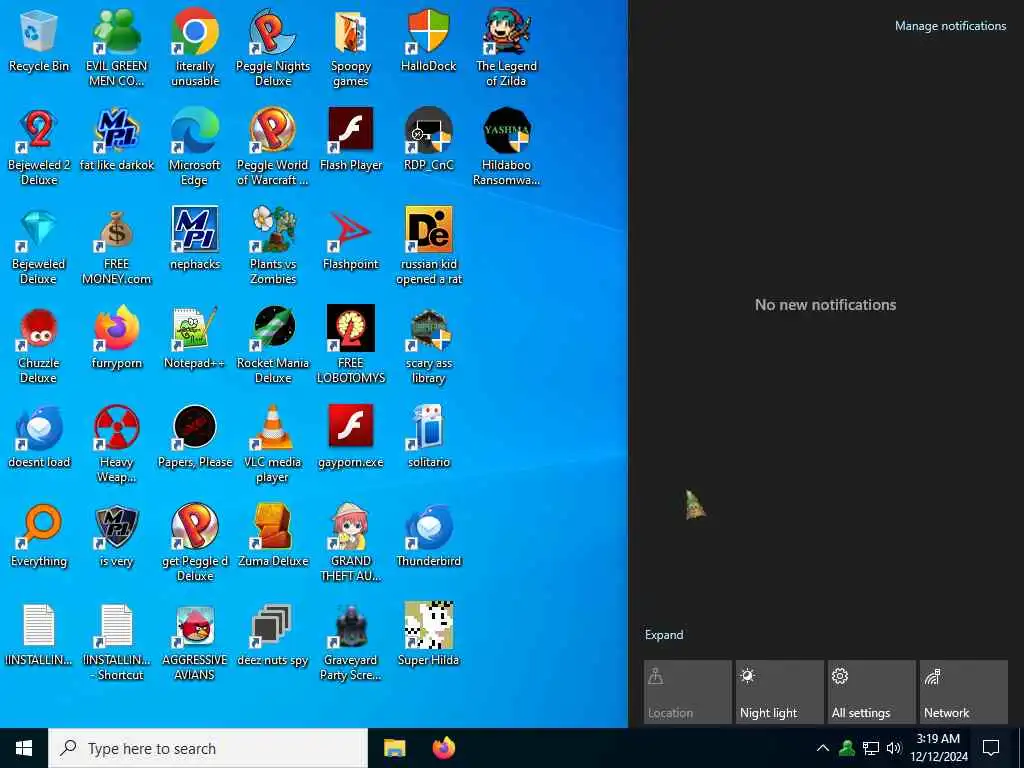
Task: Select the FREE LOBOTOMYS icon
Action: 351,346
